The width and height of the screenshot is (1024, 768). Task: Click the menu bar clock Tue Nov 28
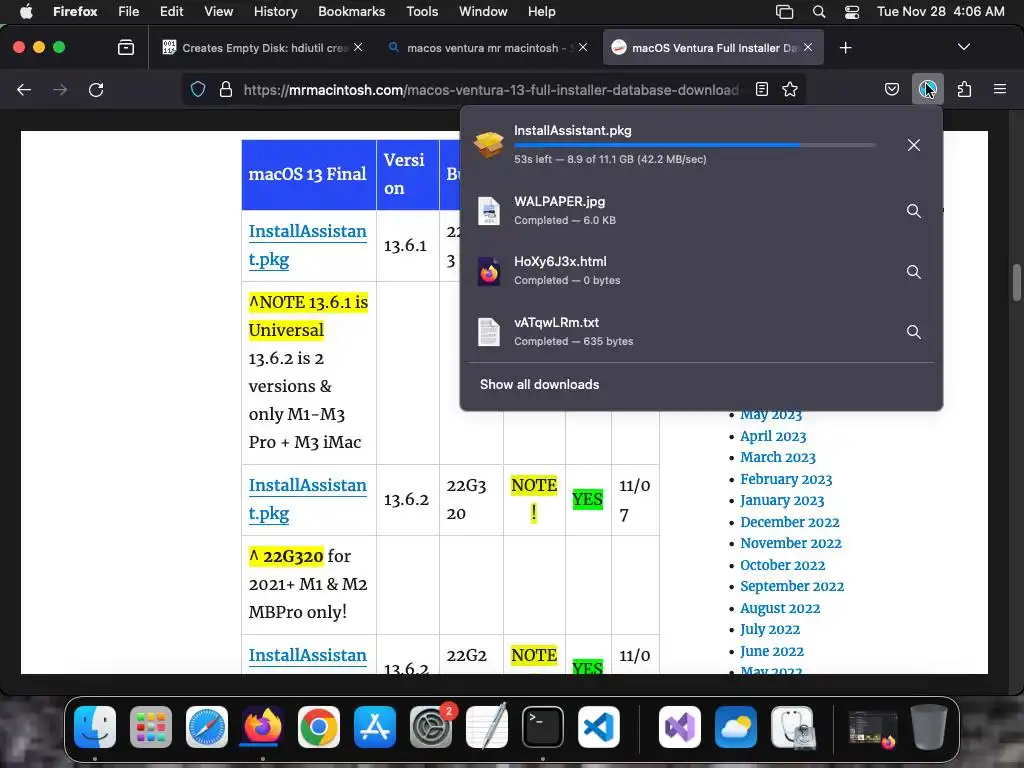point(940,12)
